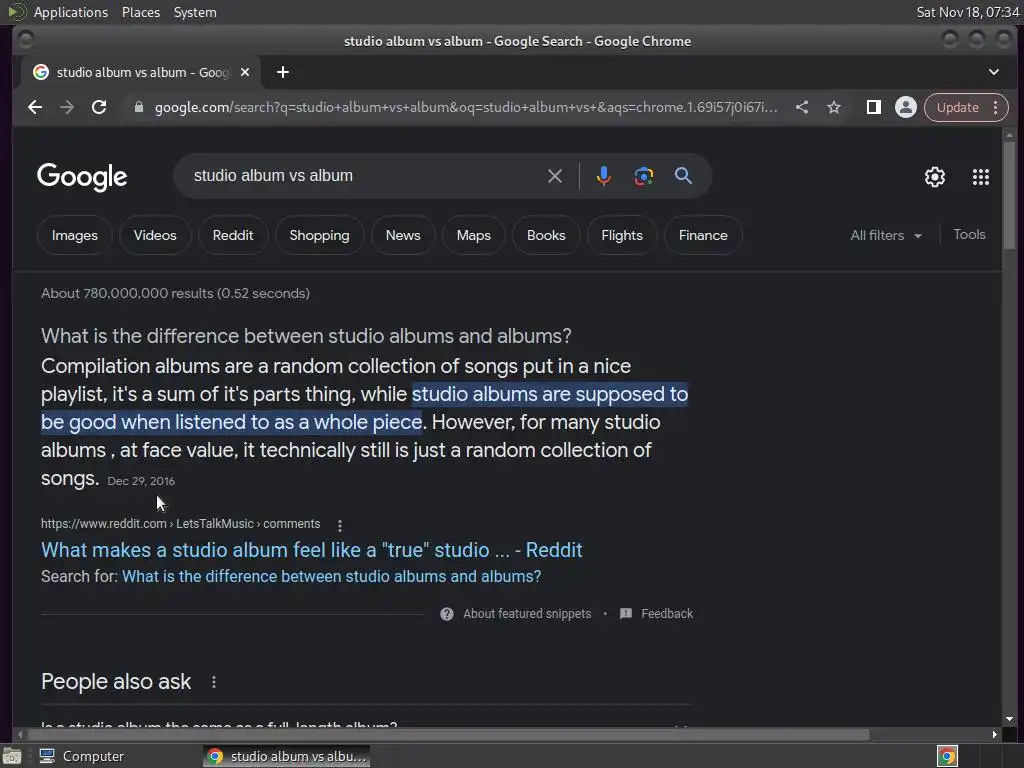This screenshot has width=1024, height=768.
Task: Click the scroll right arrow
Action: pyautogui.click(x=995, y=735)
